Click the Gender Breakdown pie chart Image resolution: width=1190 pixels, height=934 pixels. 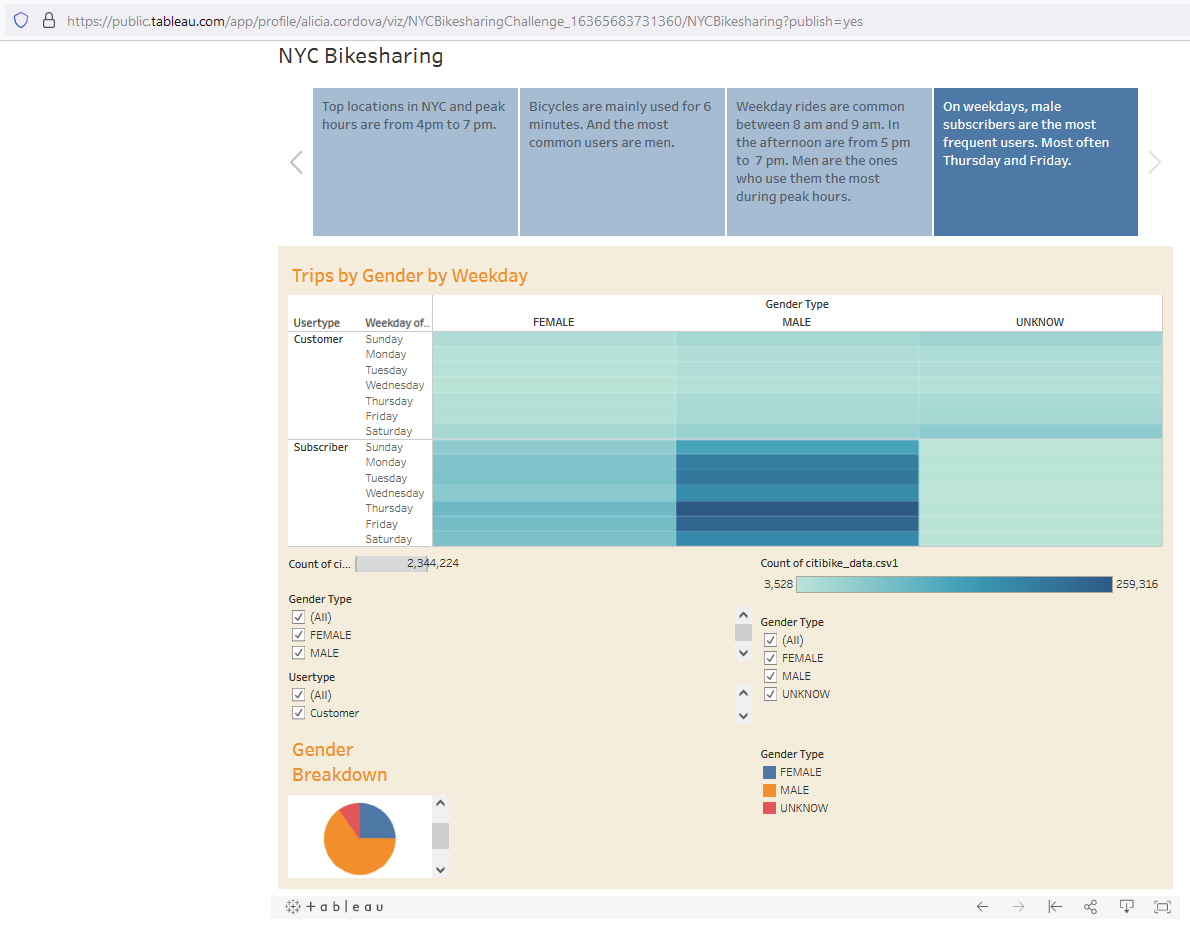coord(360,838)
